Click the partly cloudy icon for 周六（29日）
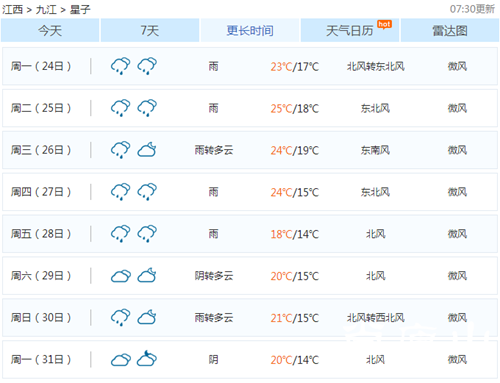This screenshot has width=500, height=383. pyautogui.click(x=147, y=275)
